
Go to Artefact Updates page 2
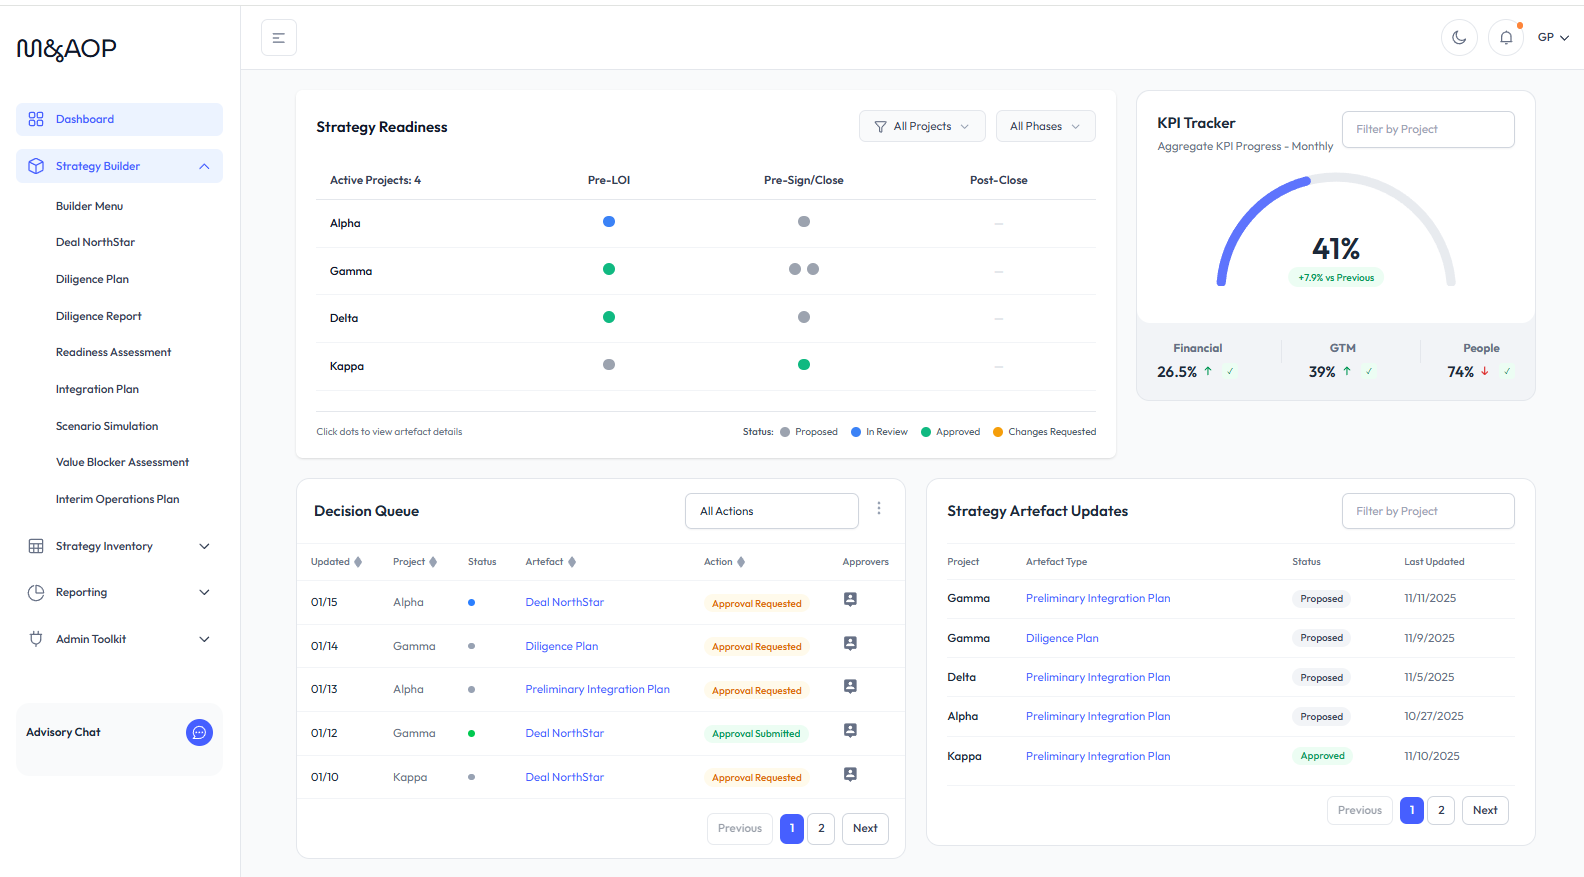click(x=1441, y=810)
